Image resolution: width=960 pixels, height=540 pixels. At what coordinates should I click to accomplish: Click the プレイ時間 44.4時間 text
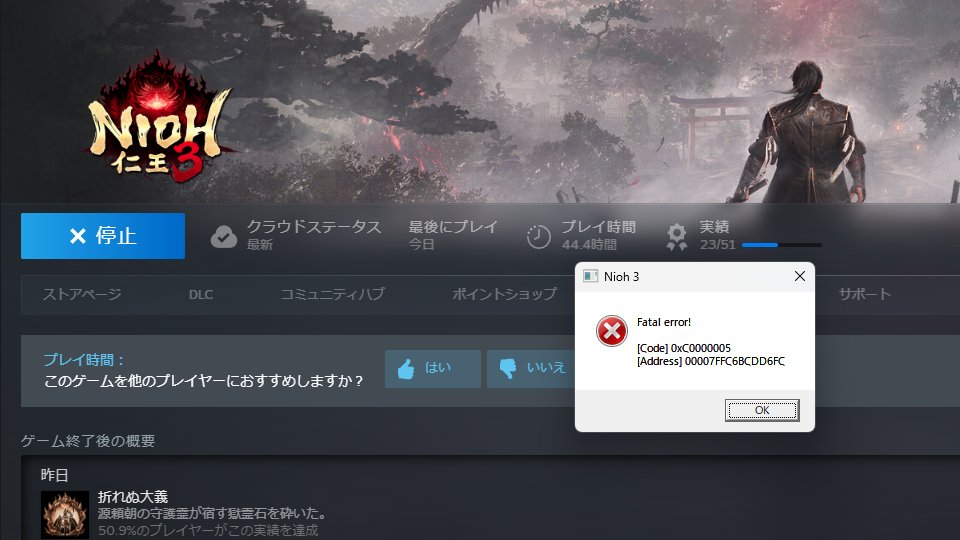pyautogui.click(x=599, y=235)
